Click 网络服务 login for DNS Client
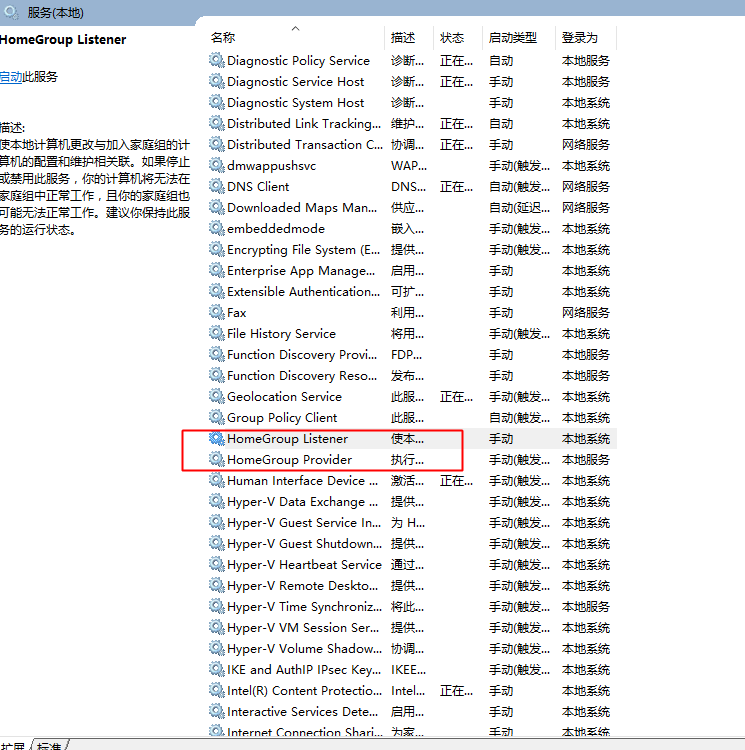 tap(586, 187)
